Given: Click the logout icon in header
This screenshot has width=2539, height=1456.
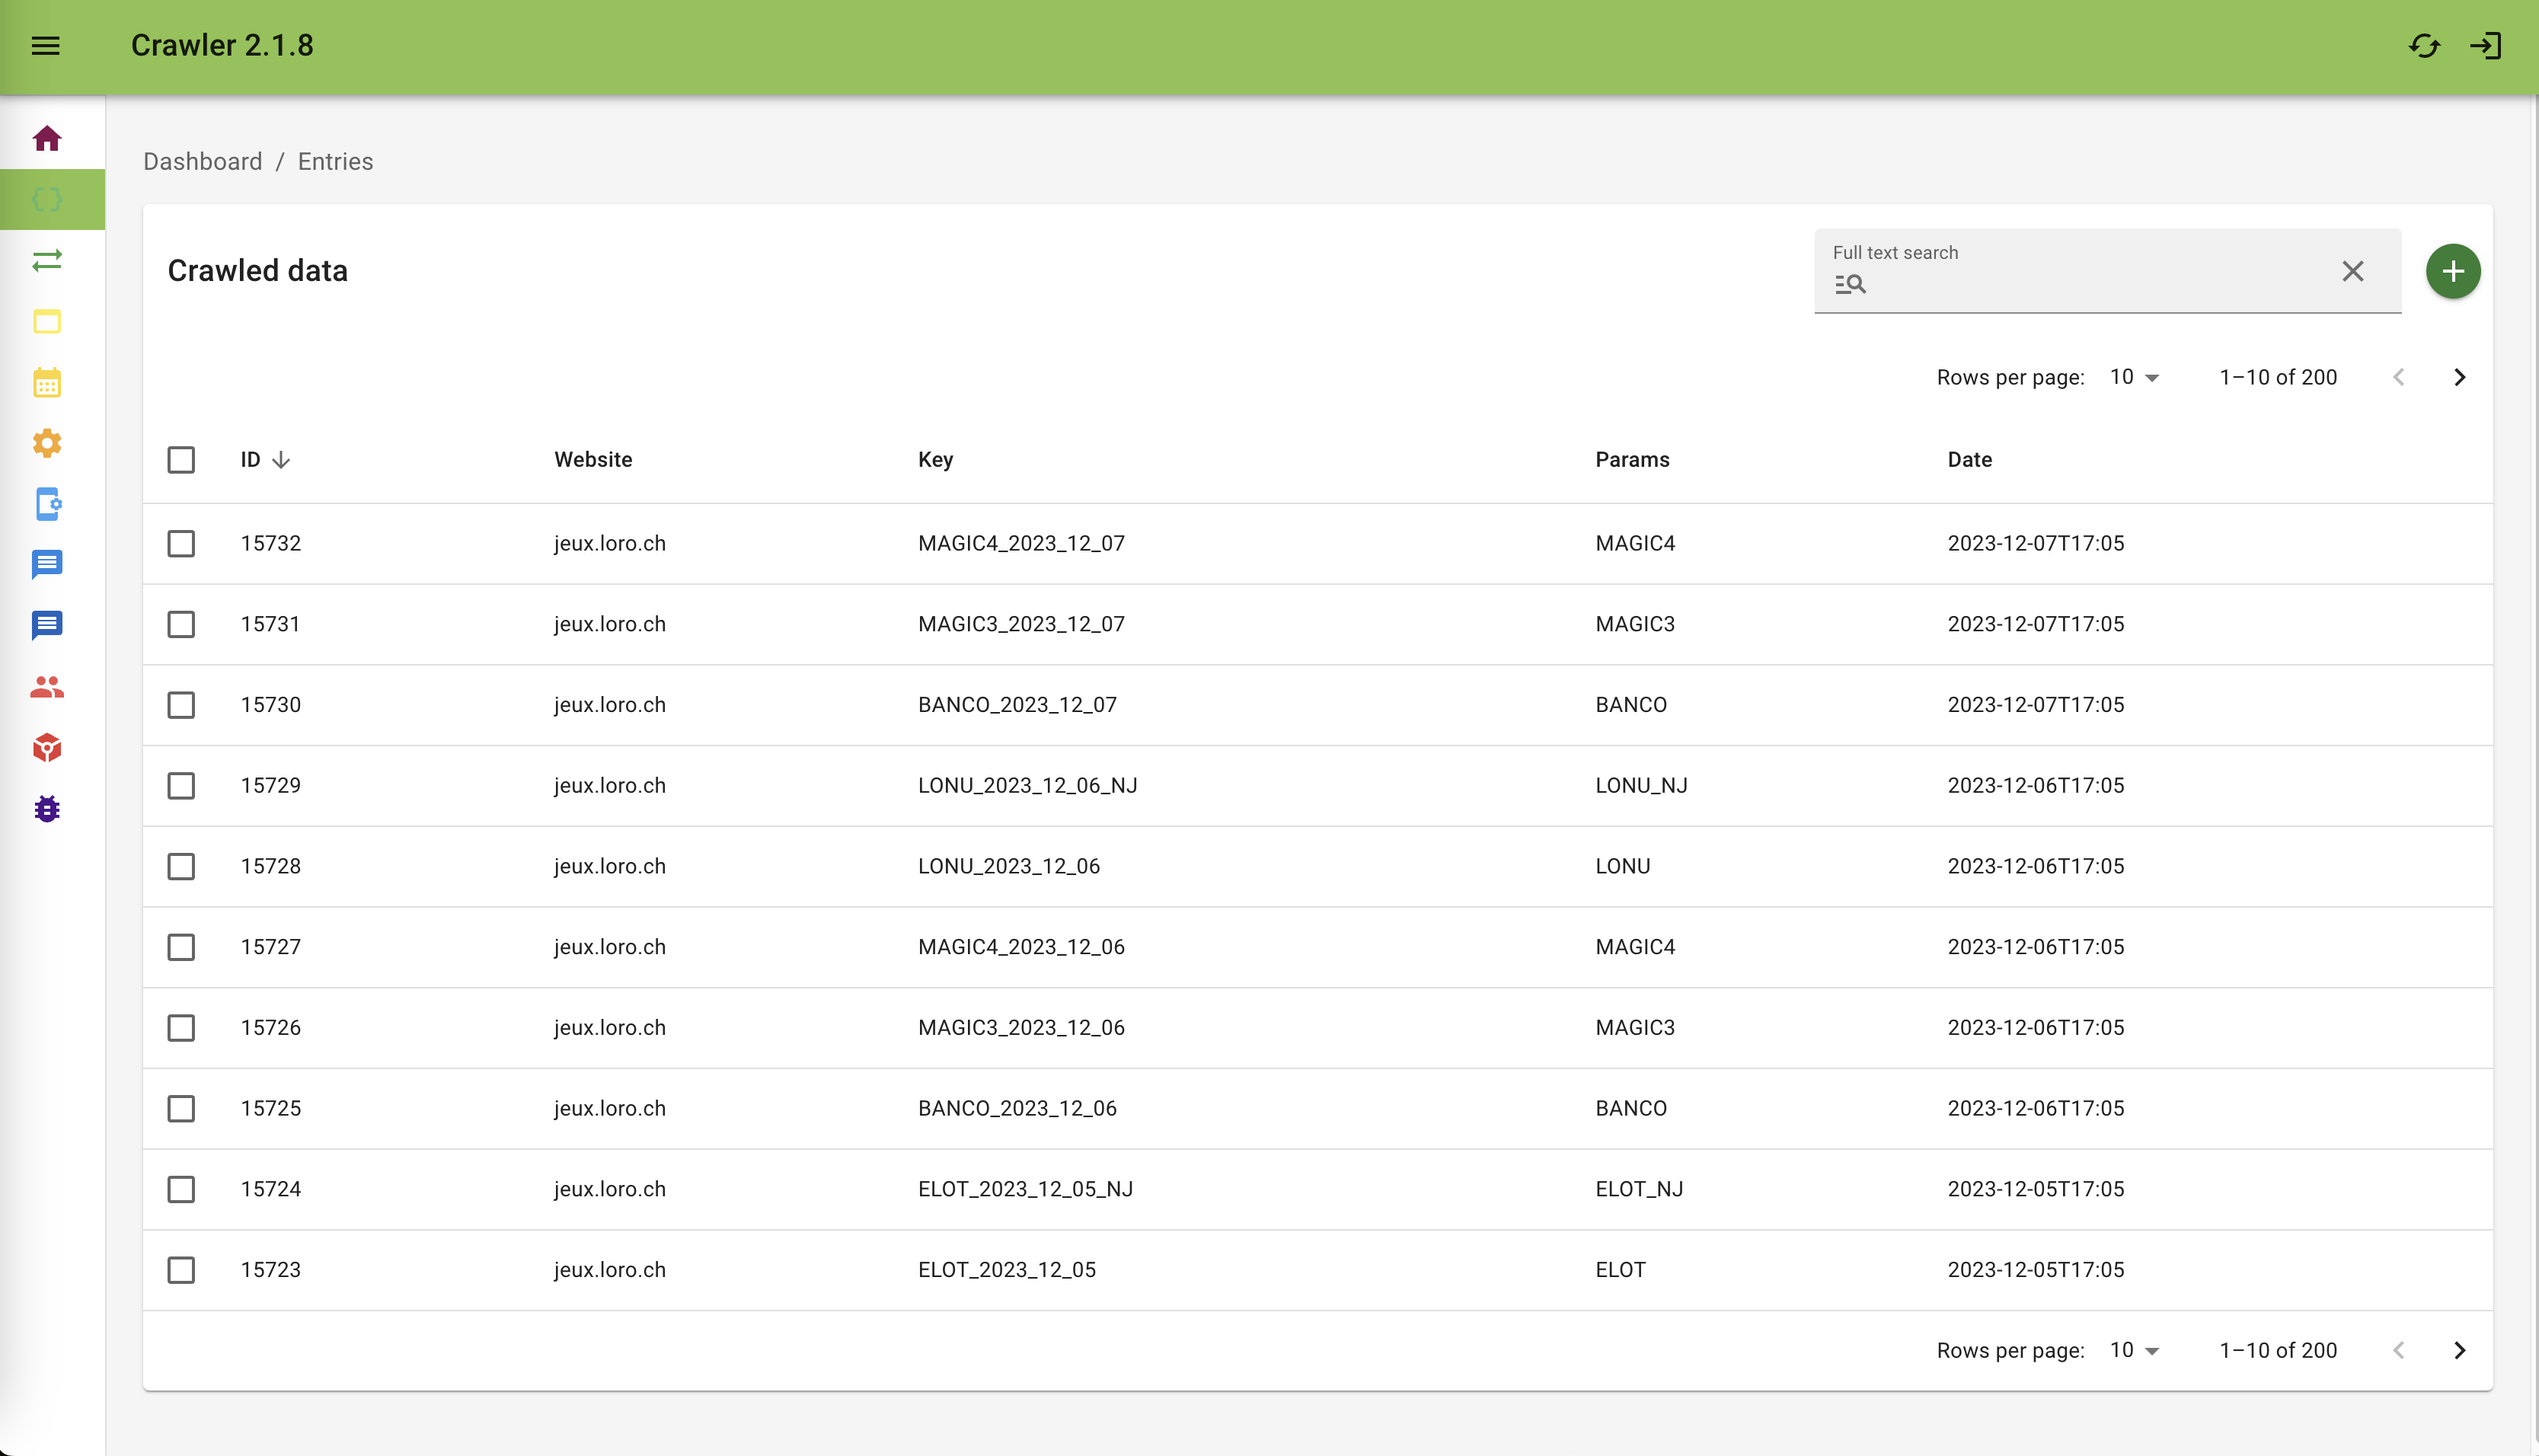Looking at the screenshot, I should pos(2485,46).
